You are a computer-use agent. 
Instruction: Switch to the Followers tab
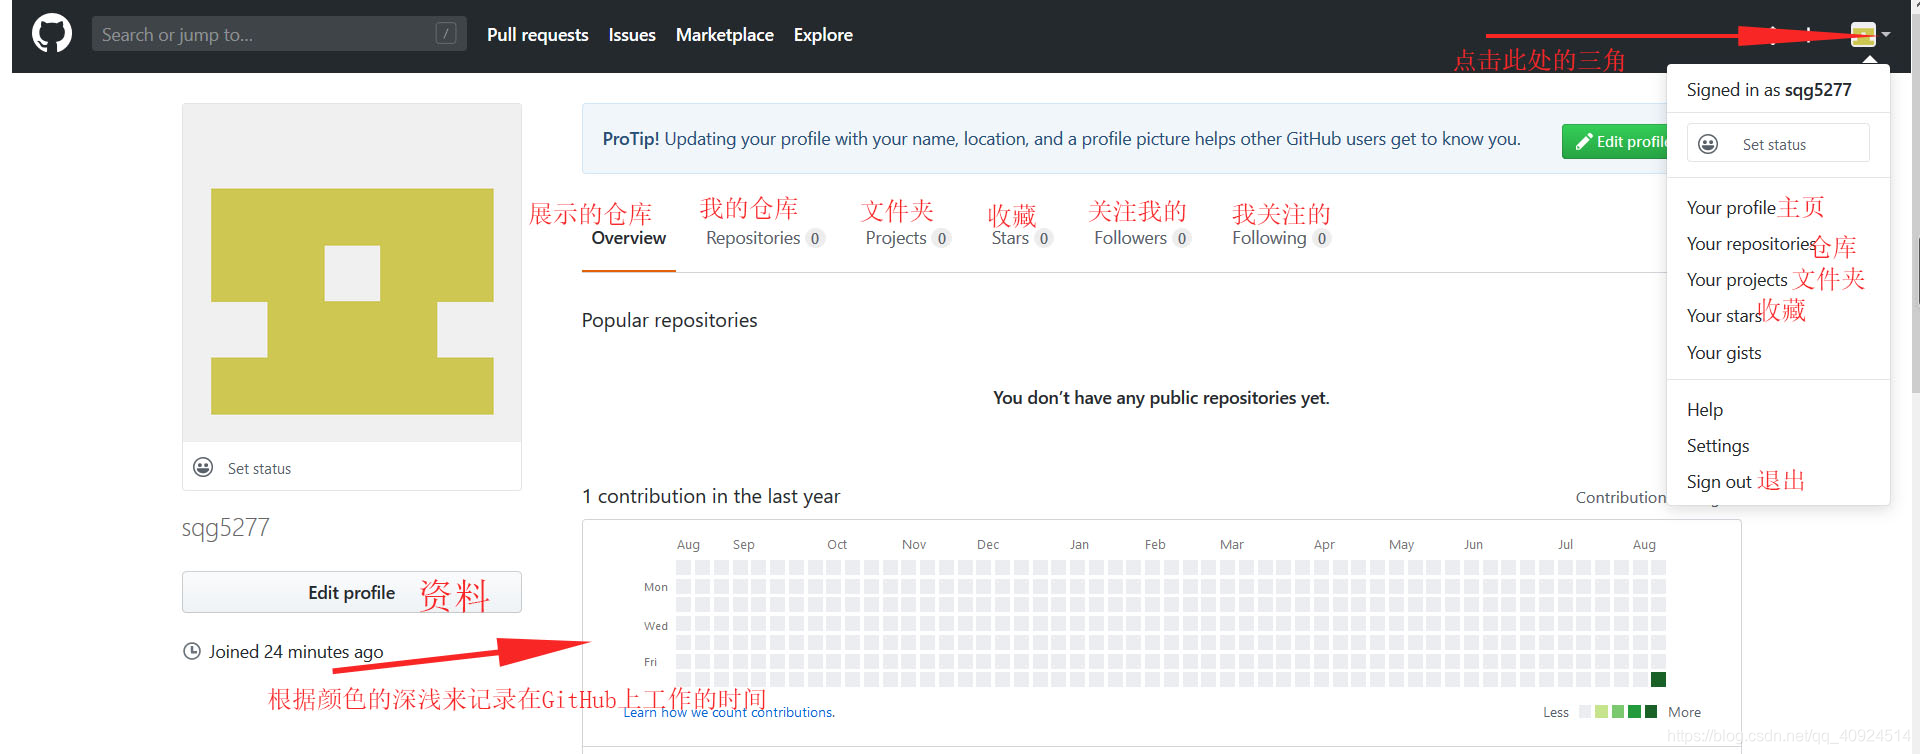(1142, 238)
